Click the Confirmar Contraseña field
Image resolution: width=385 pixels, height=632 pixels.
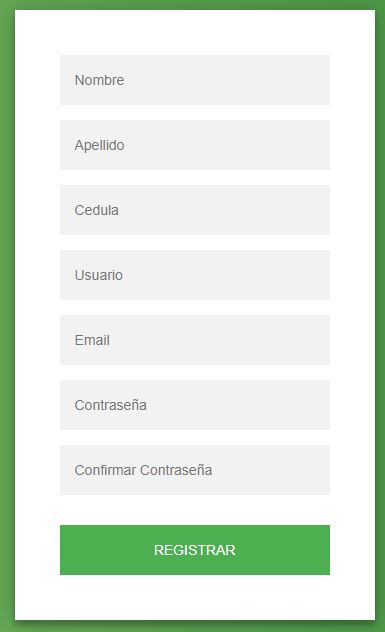tap(195, 470)
